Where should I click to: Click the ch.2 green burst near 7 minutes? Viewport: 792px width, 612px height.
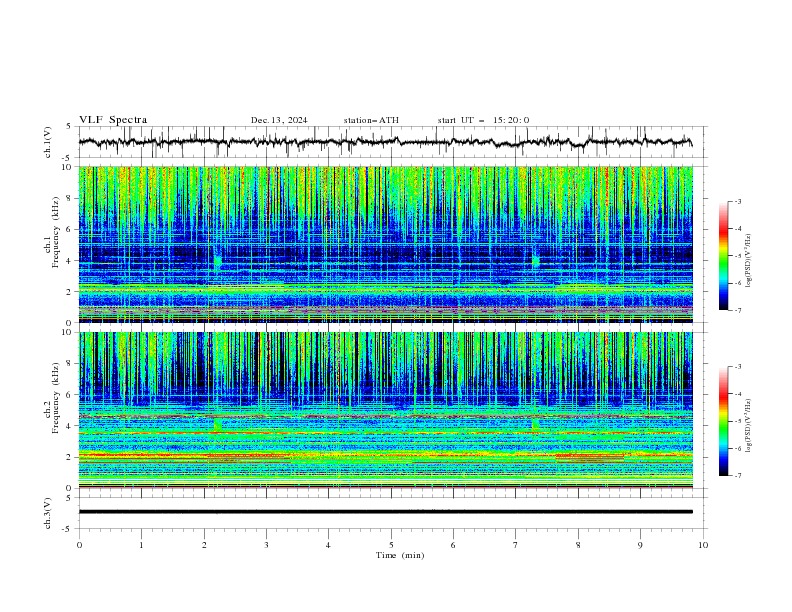click(535, 424)
